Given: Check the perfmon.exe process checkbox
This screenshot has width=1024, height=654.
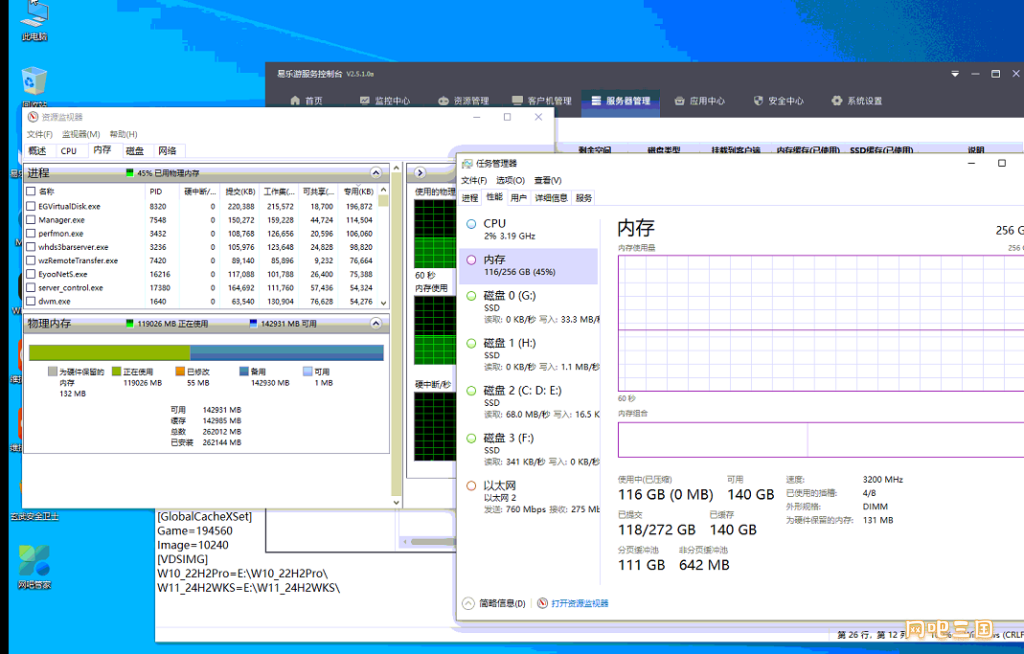Looking at the screenshot, I should pyautogui.click(x=31, y=234).
